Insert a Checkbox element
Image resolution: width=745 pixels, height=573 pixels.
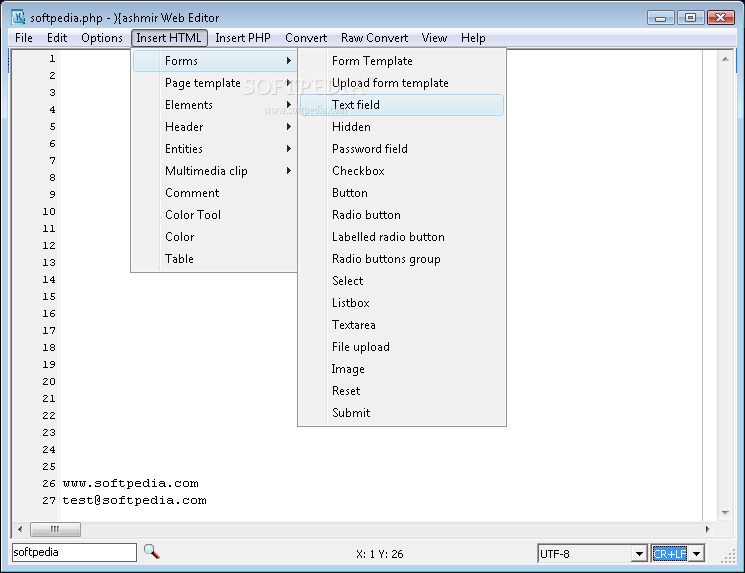pos(402,171)
